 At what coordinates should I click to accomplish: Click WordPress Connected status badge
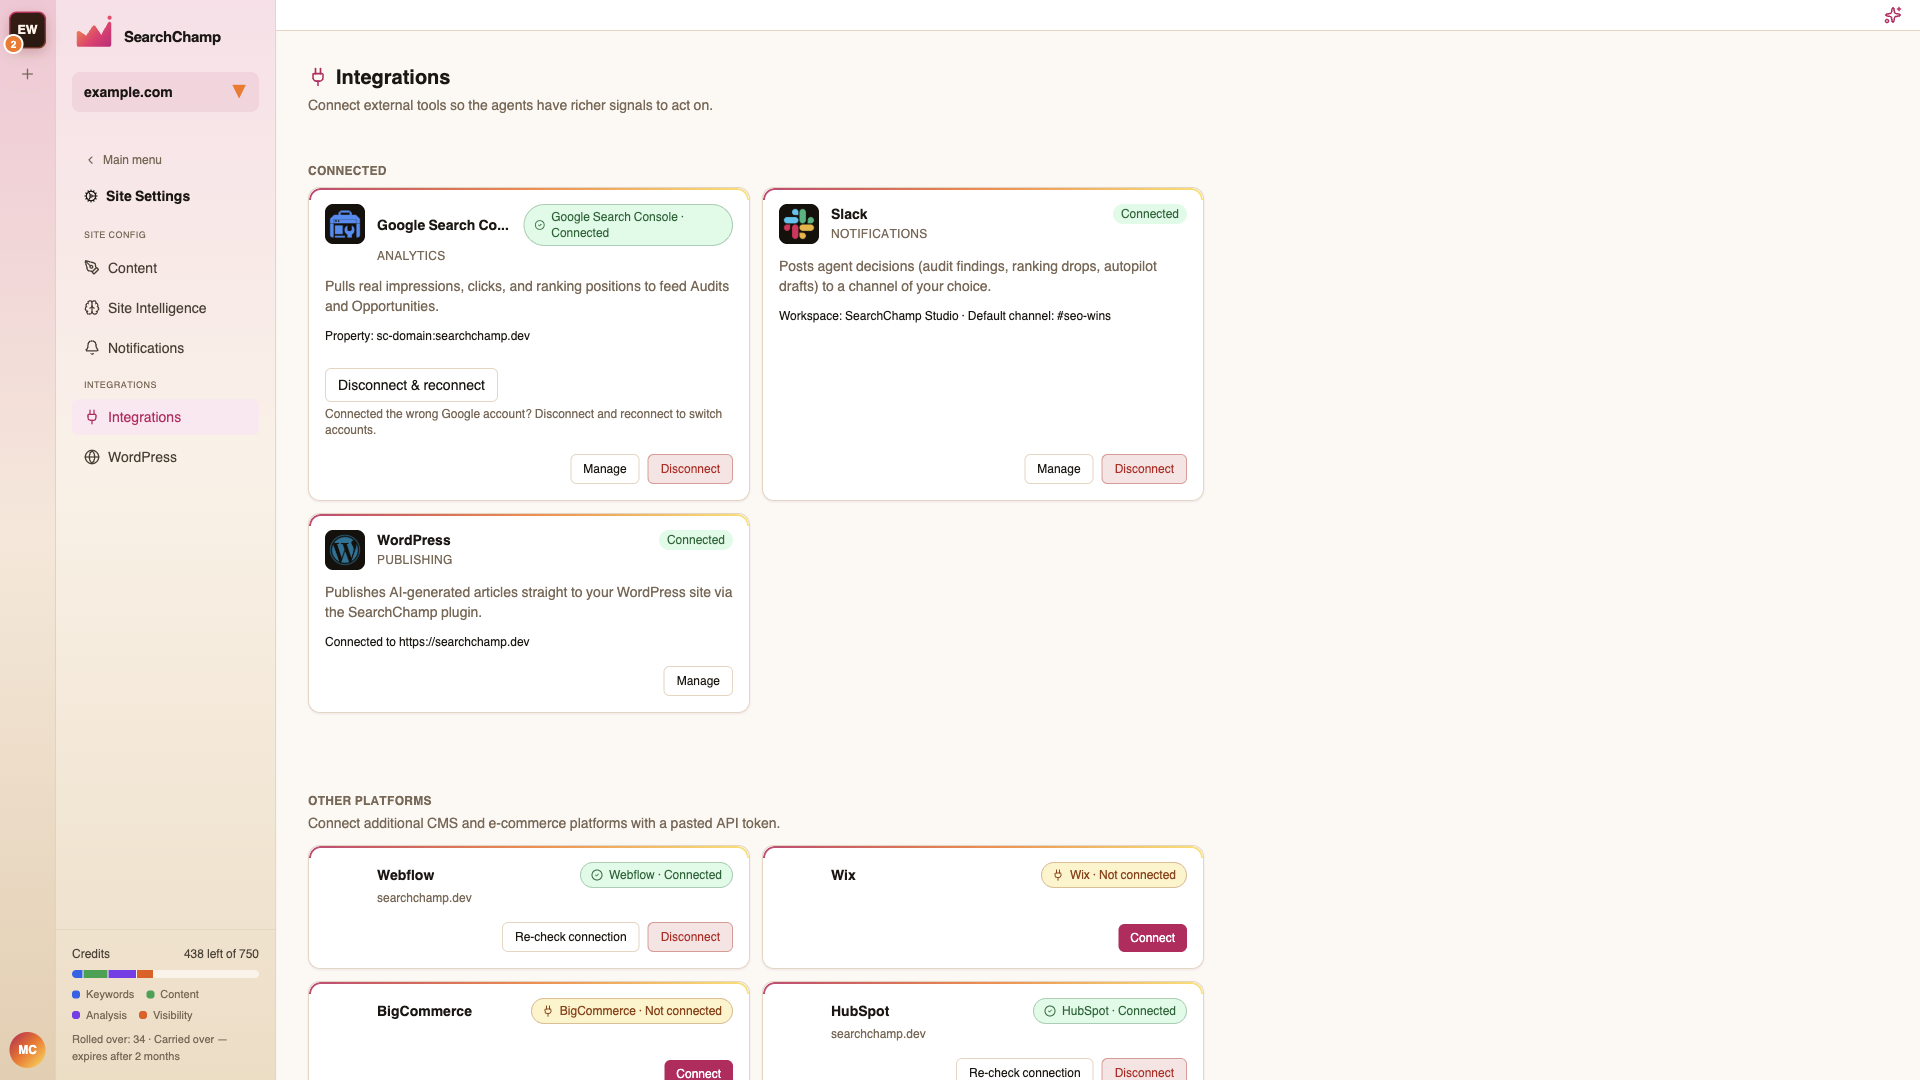pyautogui.click(x=696, y=540)
